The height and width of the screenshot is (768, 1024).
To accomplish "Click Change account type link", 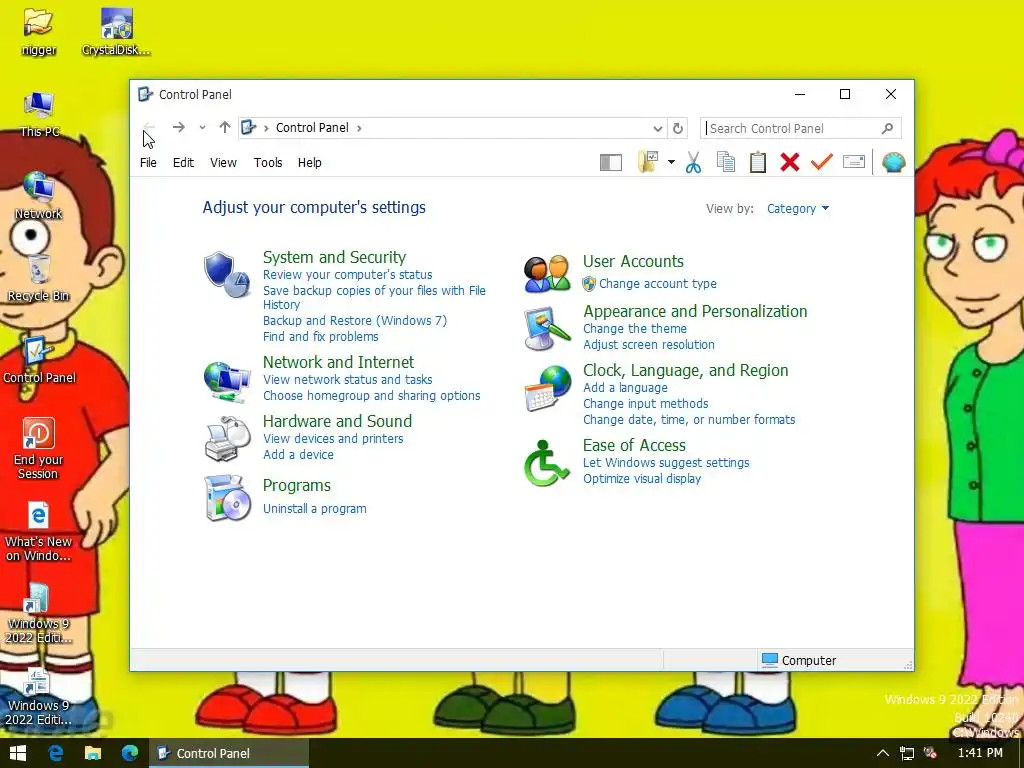I will (658, 283).
